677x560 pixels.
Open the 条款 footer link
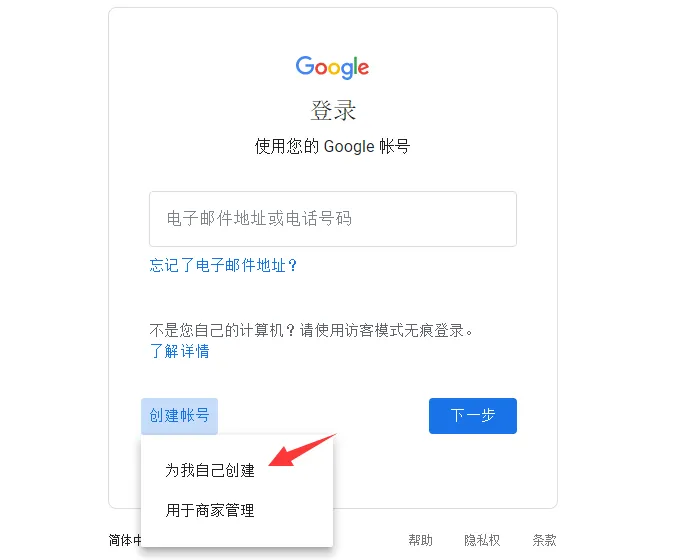click(x=544, y=540)
